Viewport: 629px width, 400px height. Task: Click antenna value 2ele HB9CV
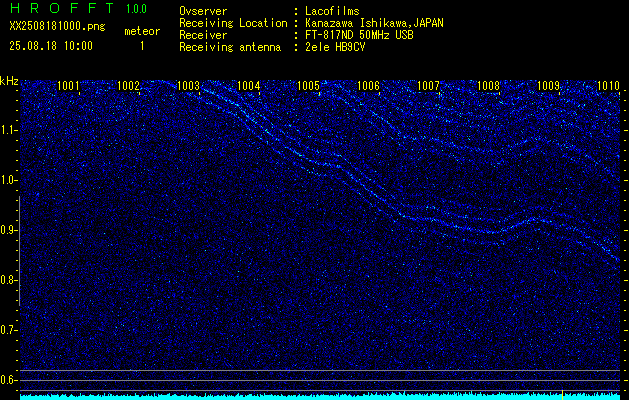point(335,47)
